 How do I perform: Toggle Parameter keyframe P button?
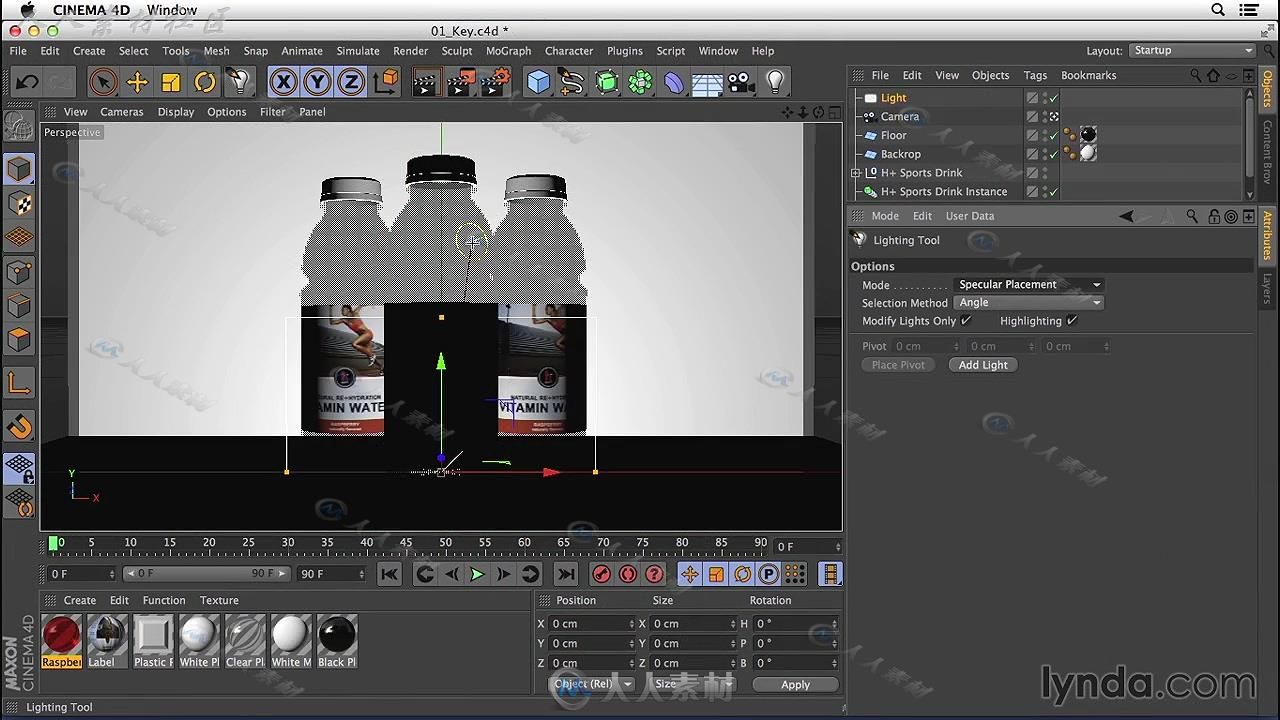click(x=768, y=574)
